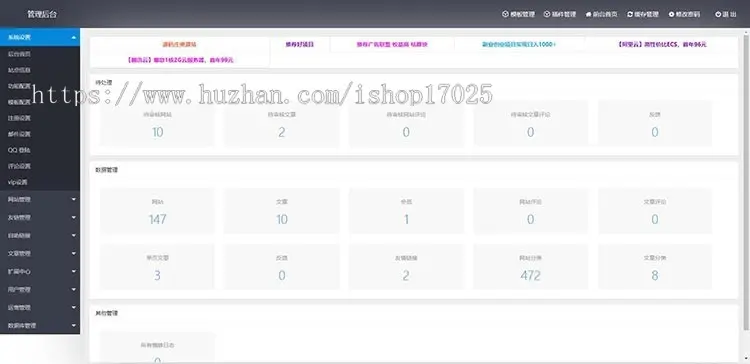Click the icon beside 修改密码
The width and height of the screenshot is (750, 364).
(x=672, y=14)
